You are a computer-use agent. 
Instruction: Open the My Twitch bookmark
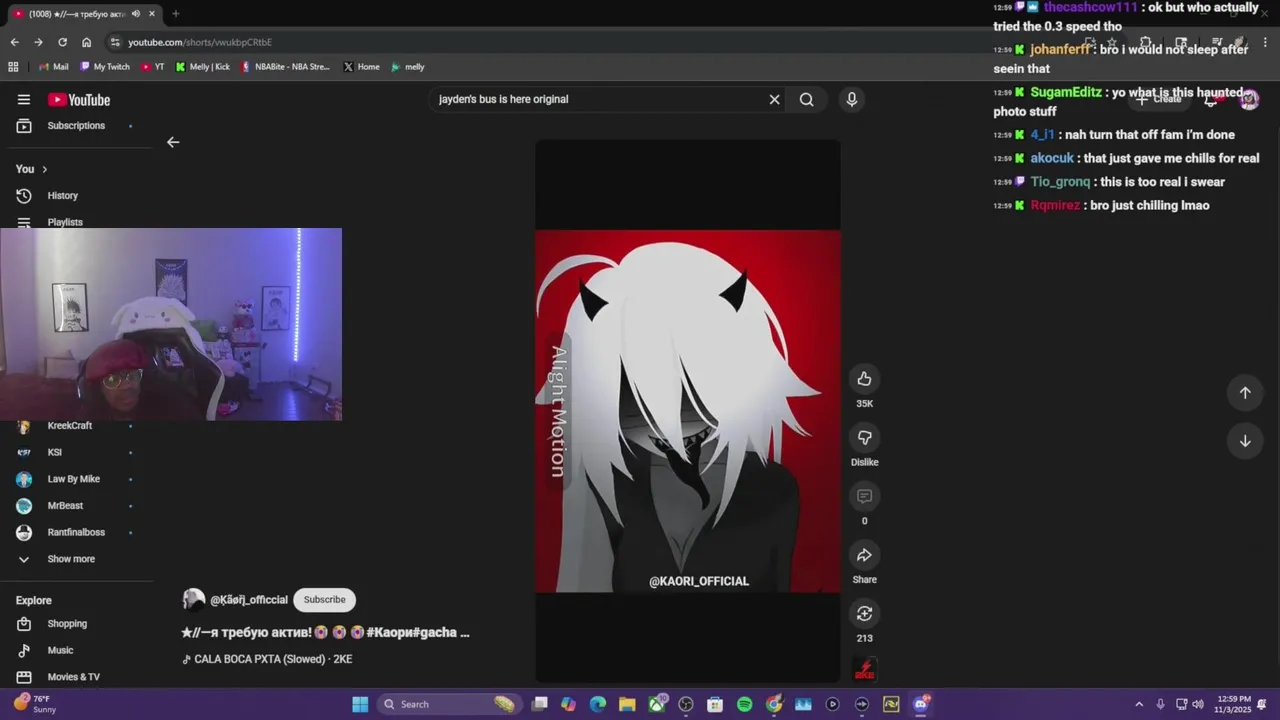tap(105, 67)
